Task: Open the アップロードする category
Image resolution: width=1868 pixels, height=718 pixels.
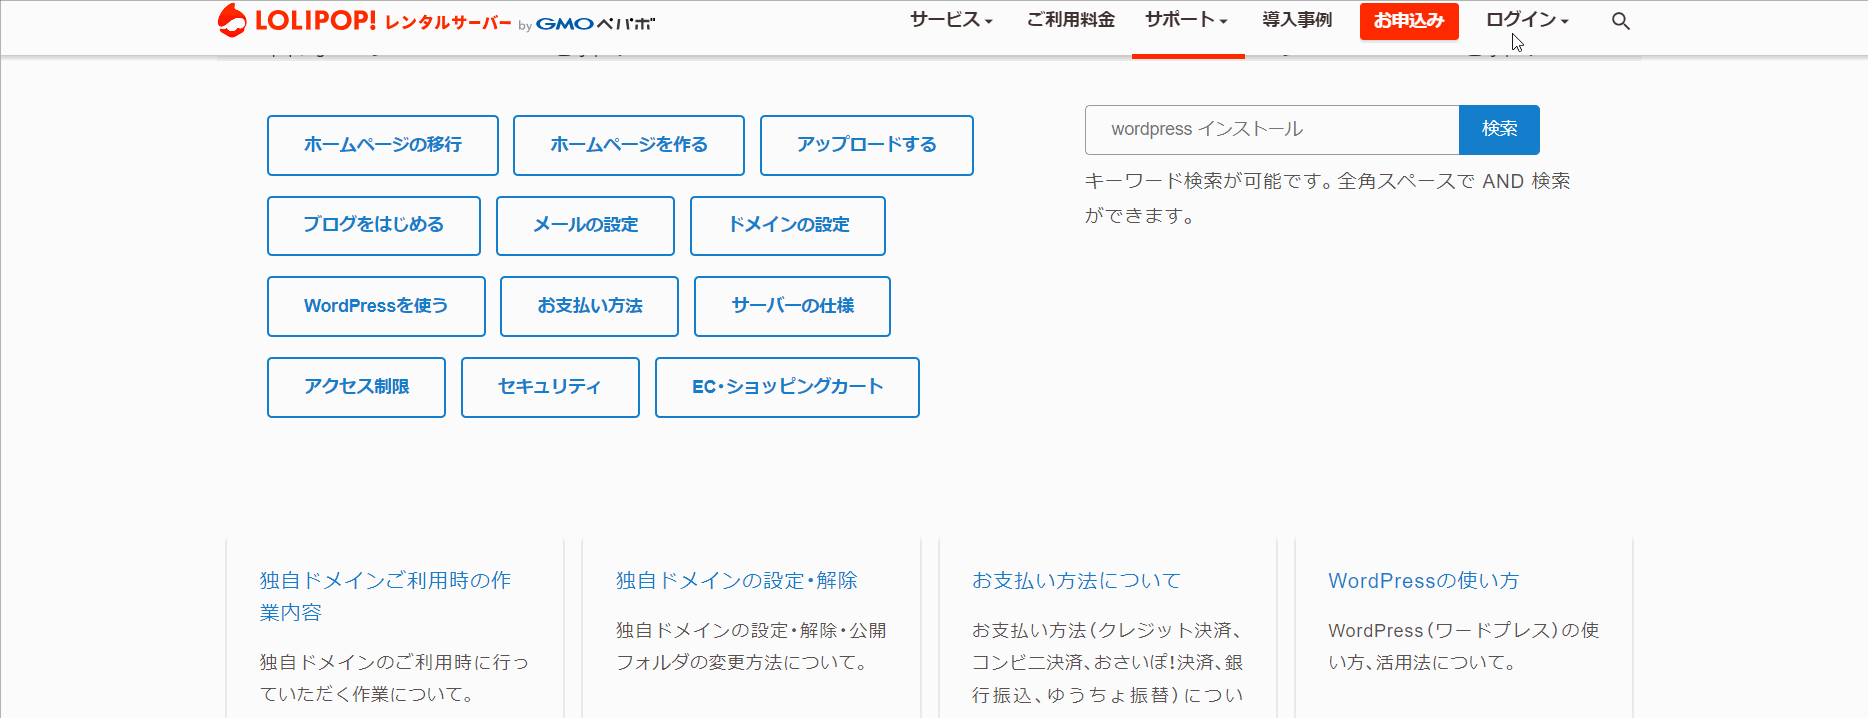Action: point(866,145)
